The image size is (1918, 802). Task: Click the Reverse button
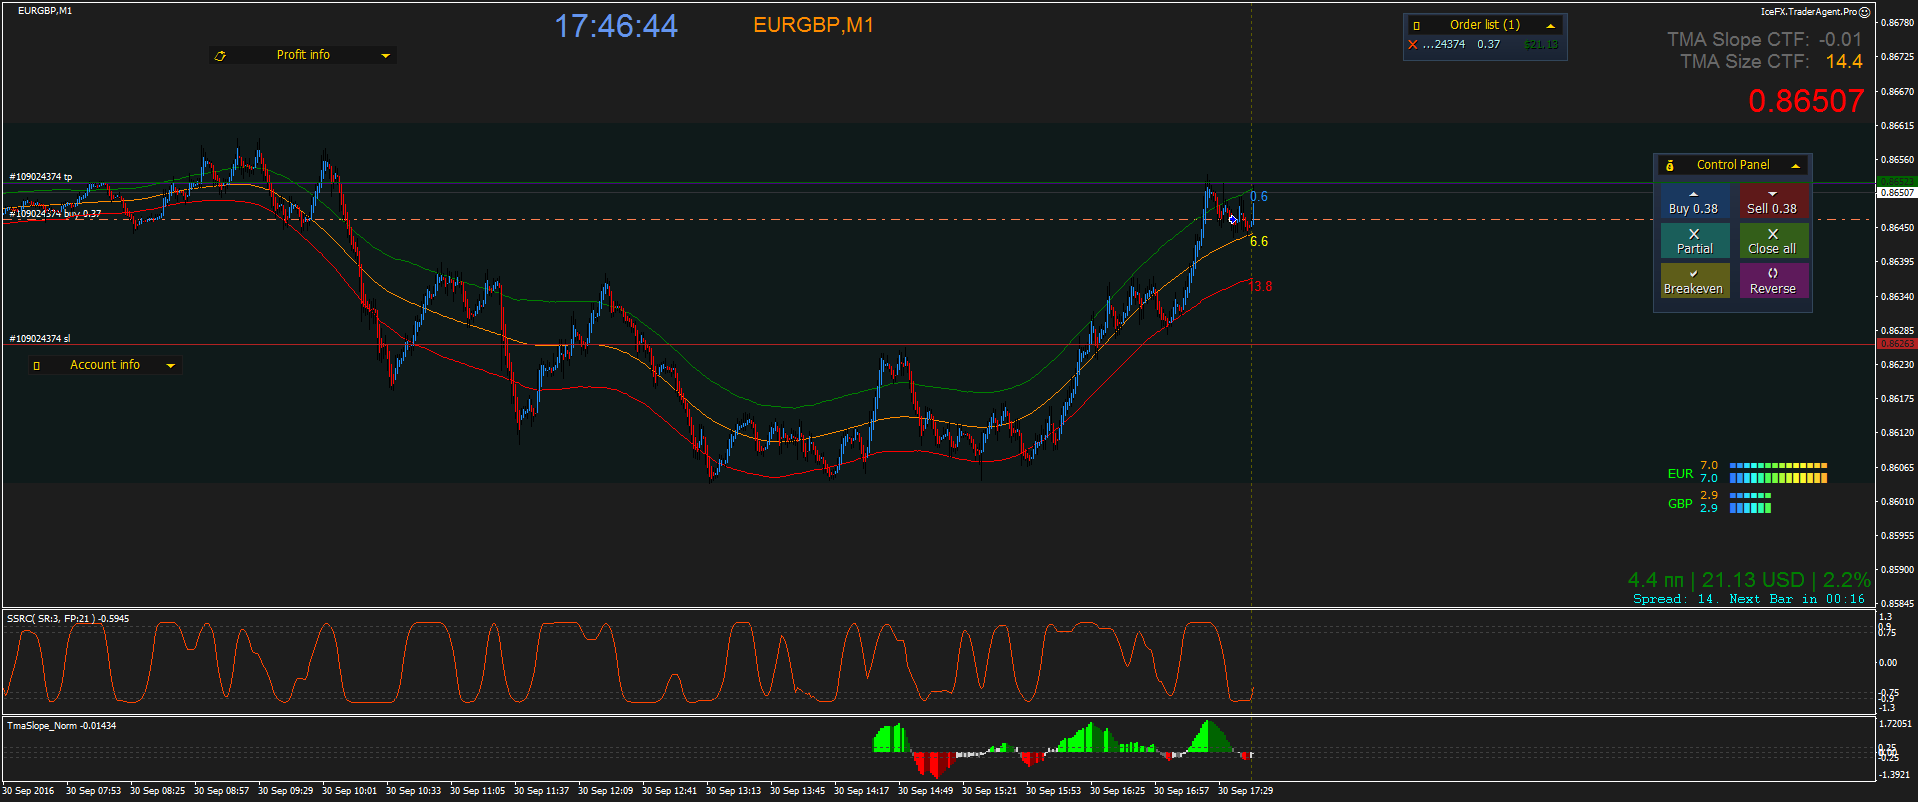(1772, 281)
